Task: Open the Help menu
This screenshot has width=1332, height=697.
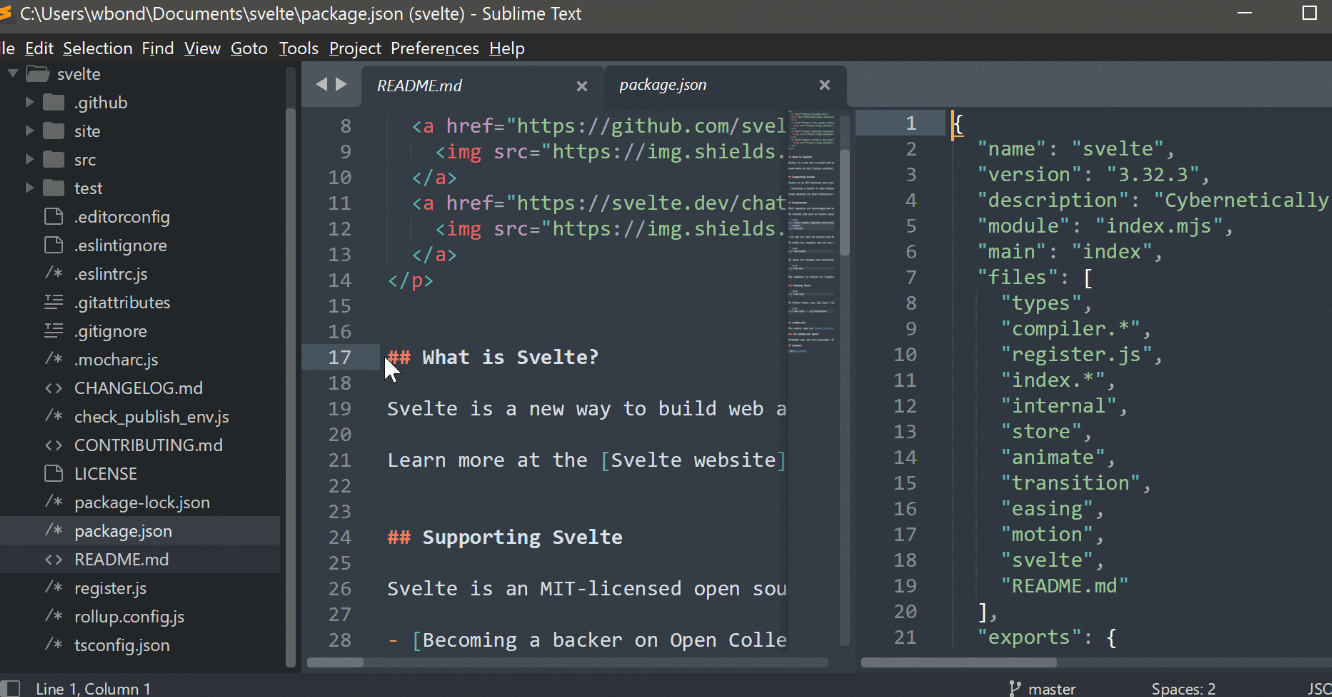Action: pyautogui.click(x=507, y=48)
